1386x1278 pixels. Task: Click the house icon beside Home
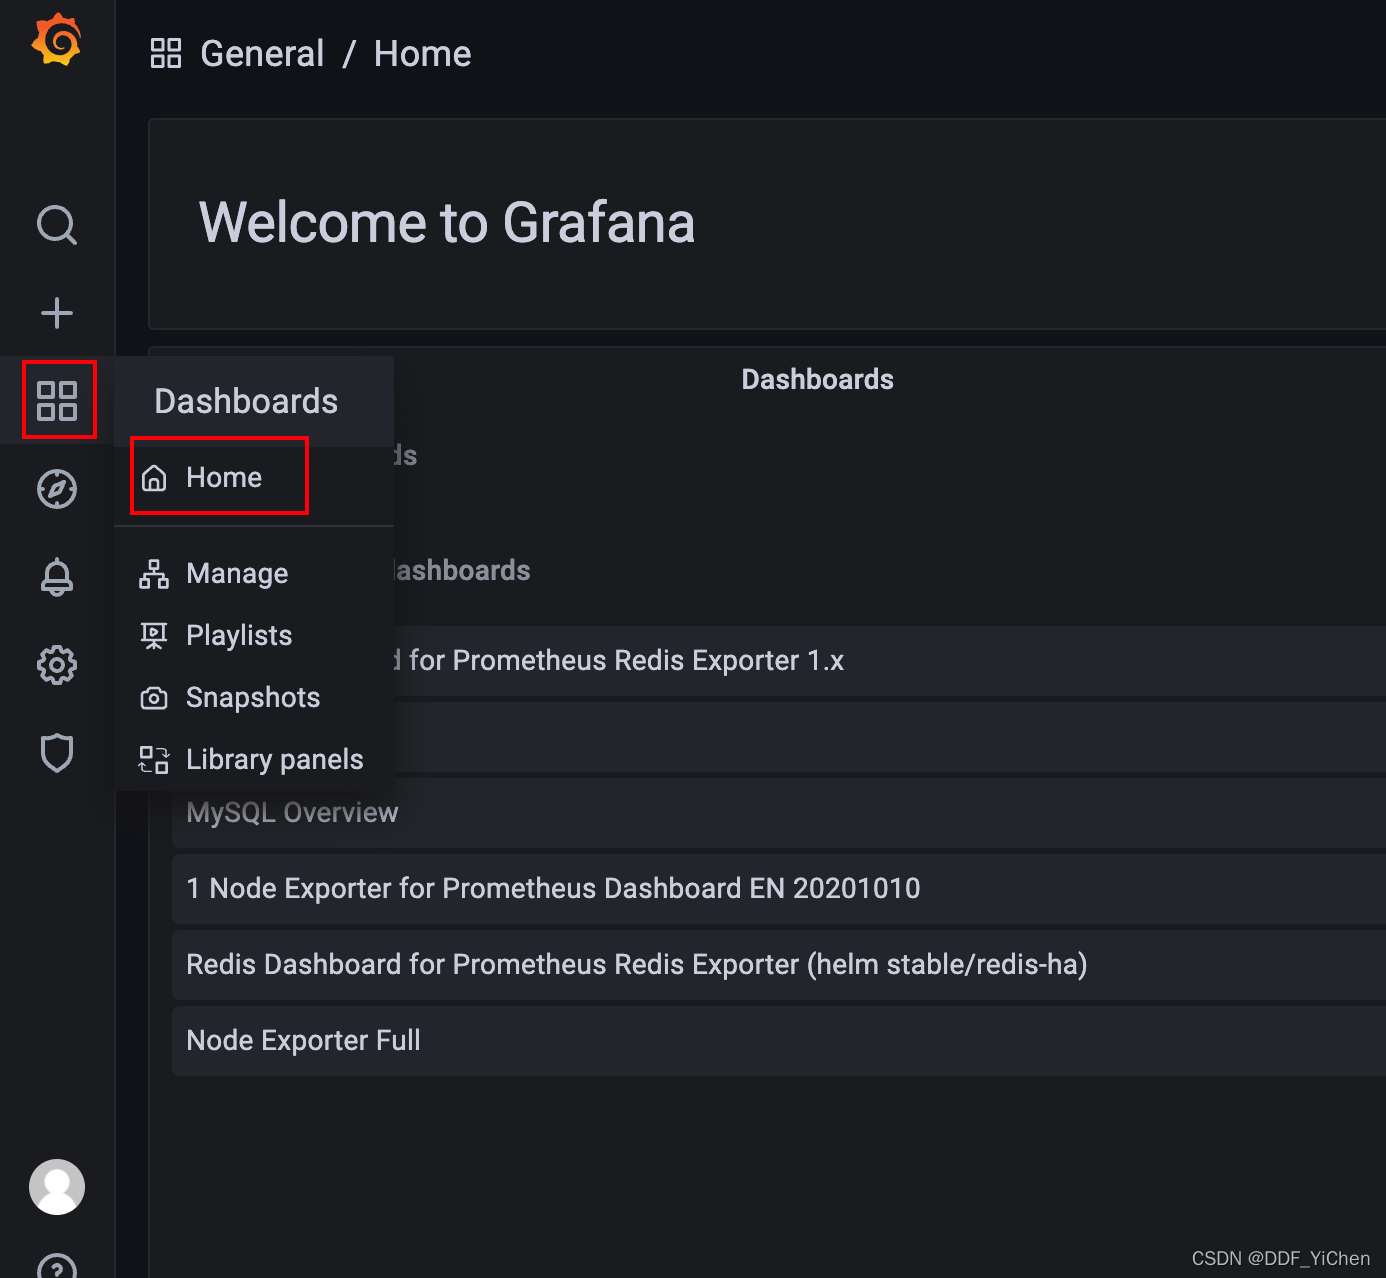154,478
